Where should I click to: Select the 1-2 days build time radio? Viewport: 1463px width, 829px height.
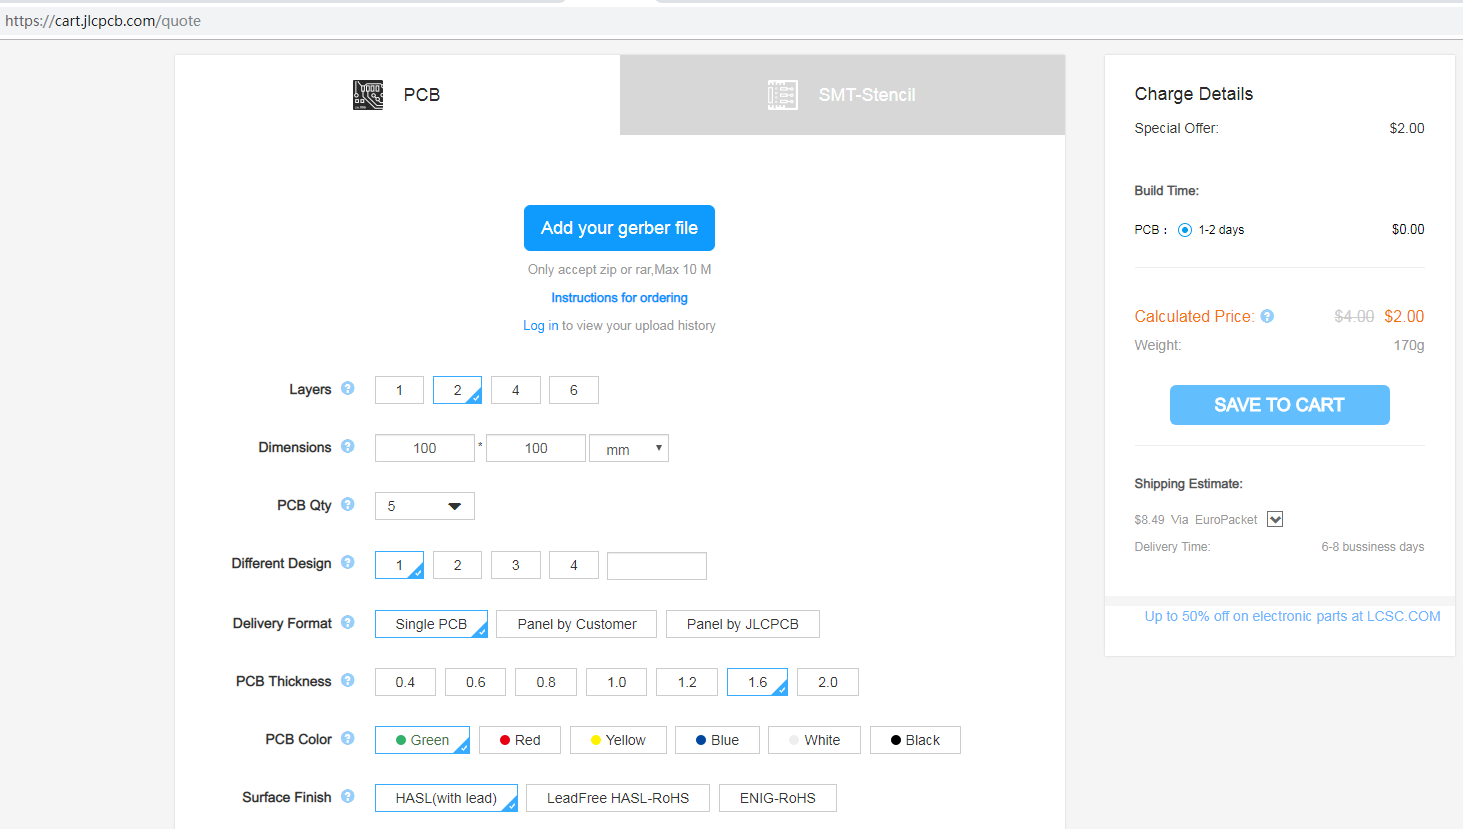(x=1185, y=230)
